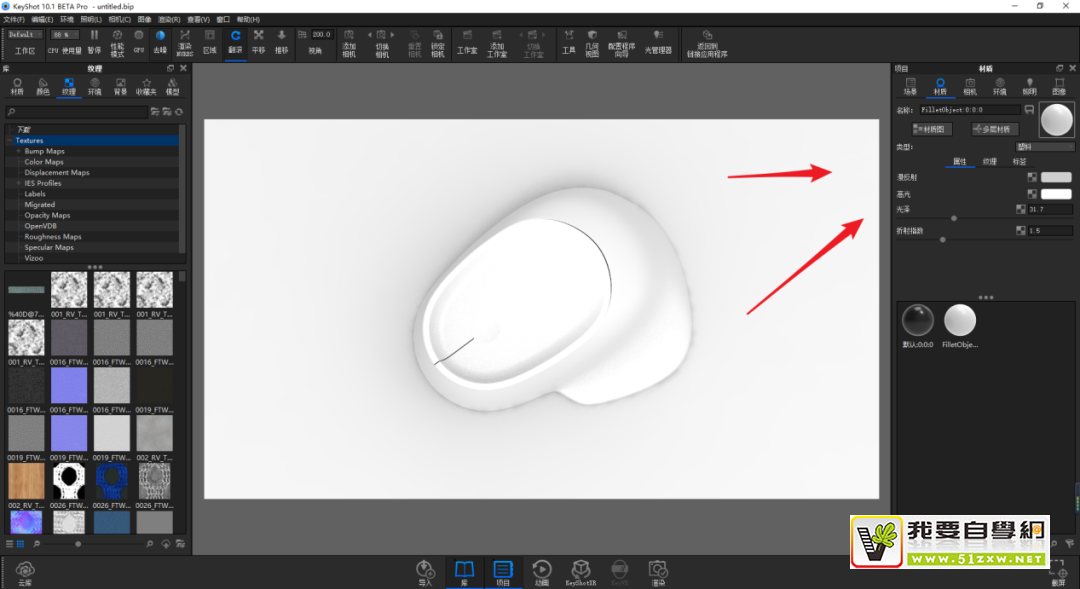
Task: Toggle the GPU mode button
Action: 139,40
